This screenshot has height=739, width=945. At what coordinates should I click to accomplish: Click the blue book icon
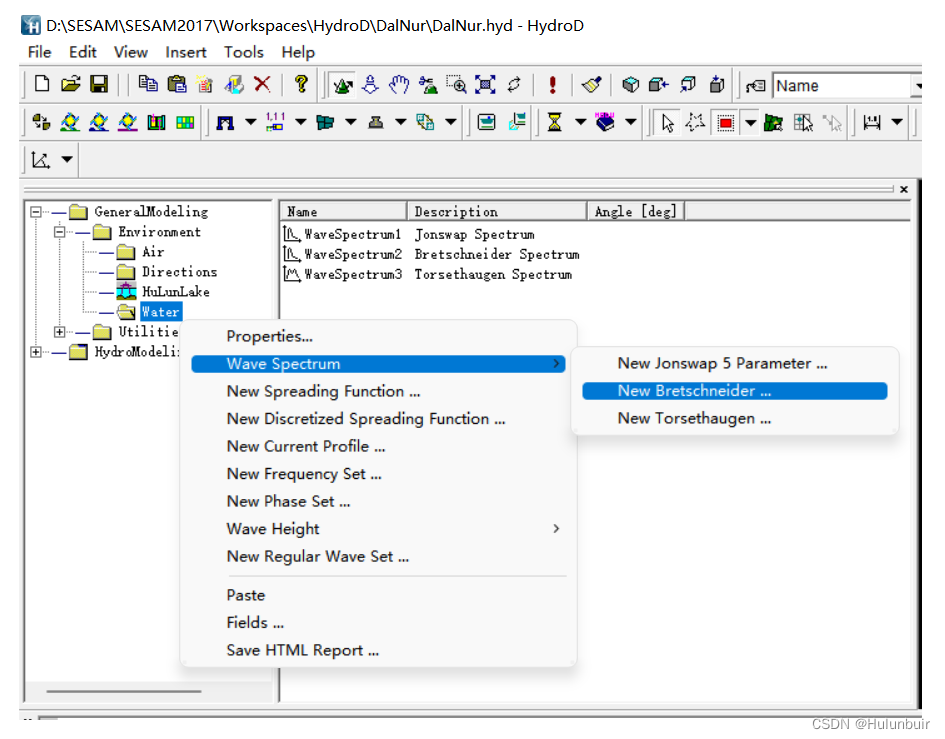tap(605, 122)
